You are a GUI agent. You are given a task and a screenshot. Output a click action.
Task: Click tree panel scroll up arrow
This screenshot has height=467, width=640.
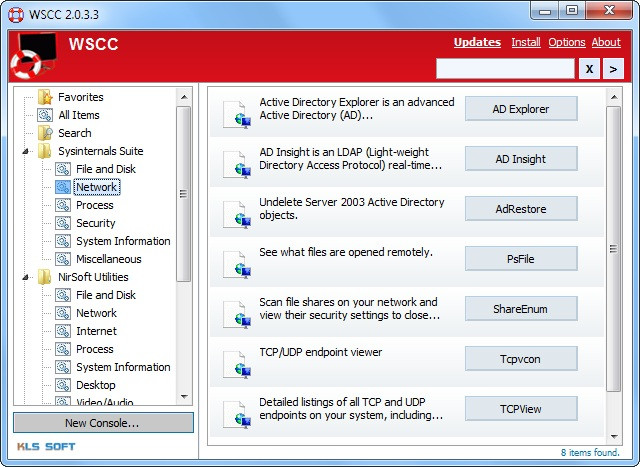click(184, 97)
